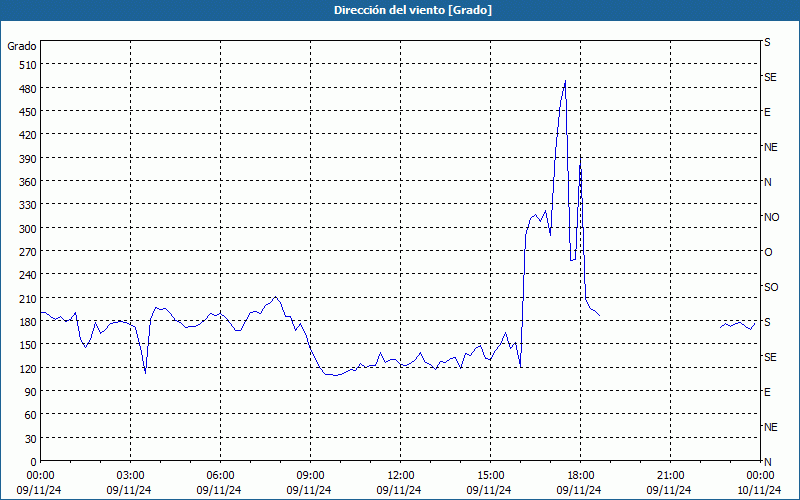Select the 0 degree axis label

tap(34, 462)
